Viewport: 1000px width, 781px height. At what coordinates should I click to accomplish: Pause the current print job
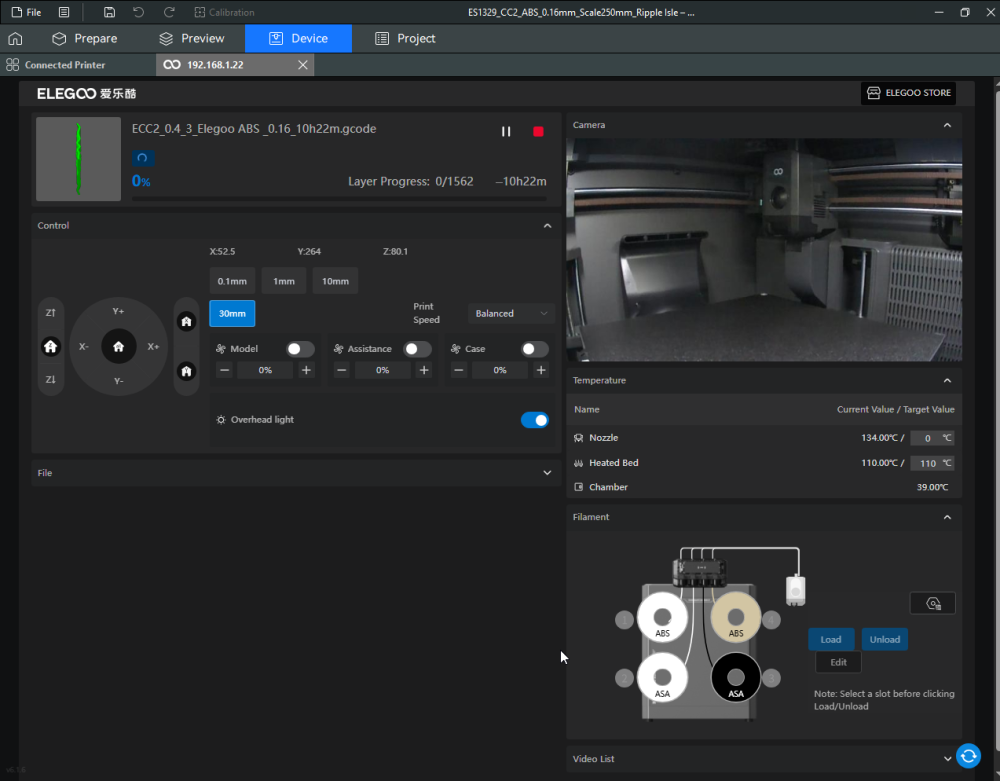506,132
